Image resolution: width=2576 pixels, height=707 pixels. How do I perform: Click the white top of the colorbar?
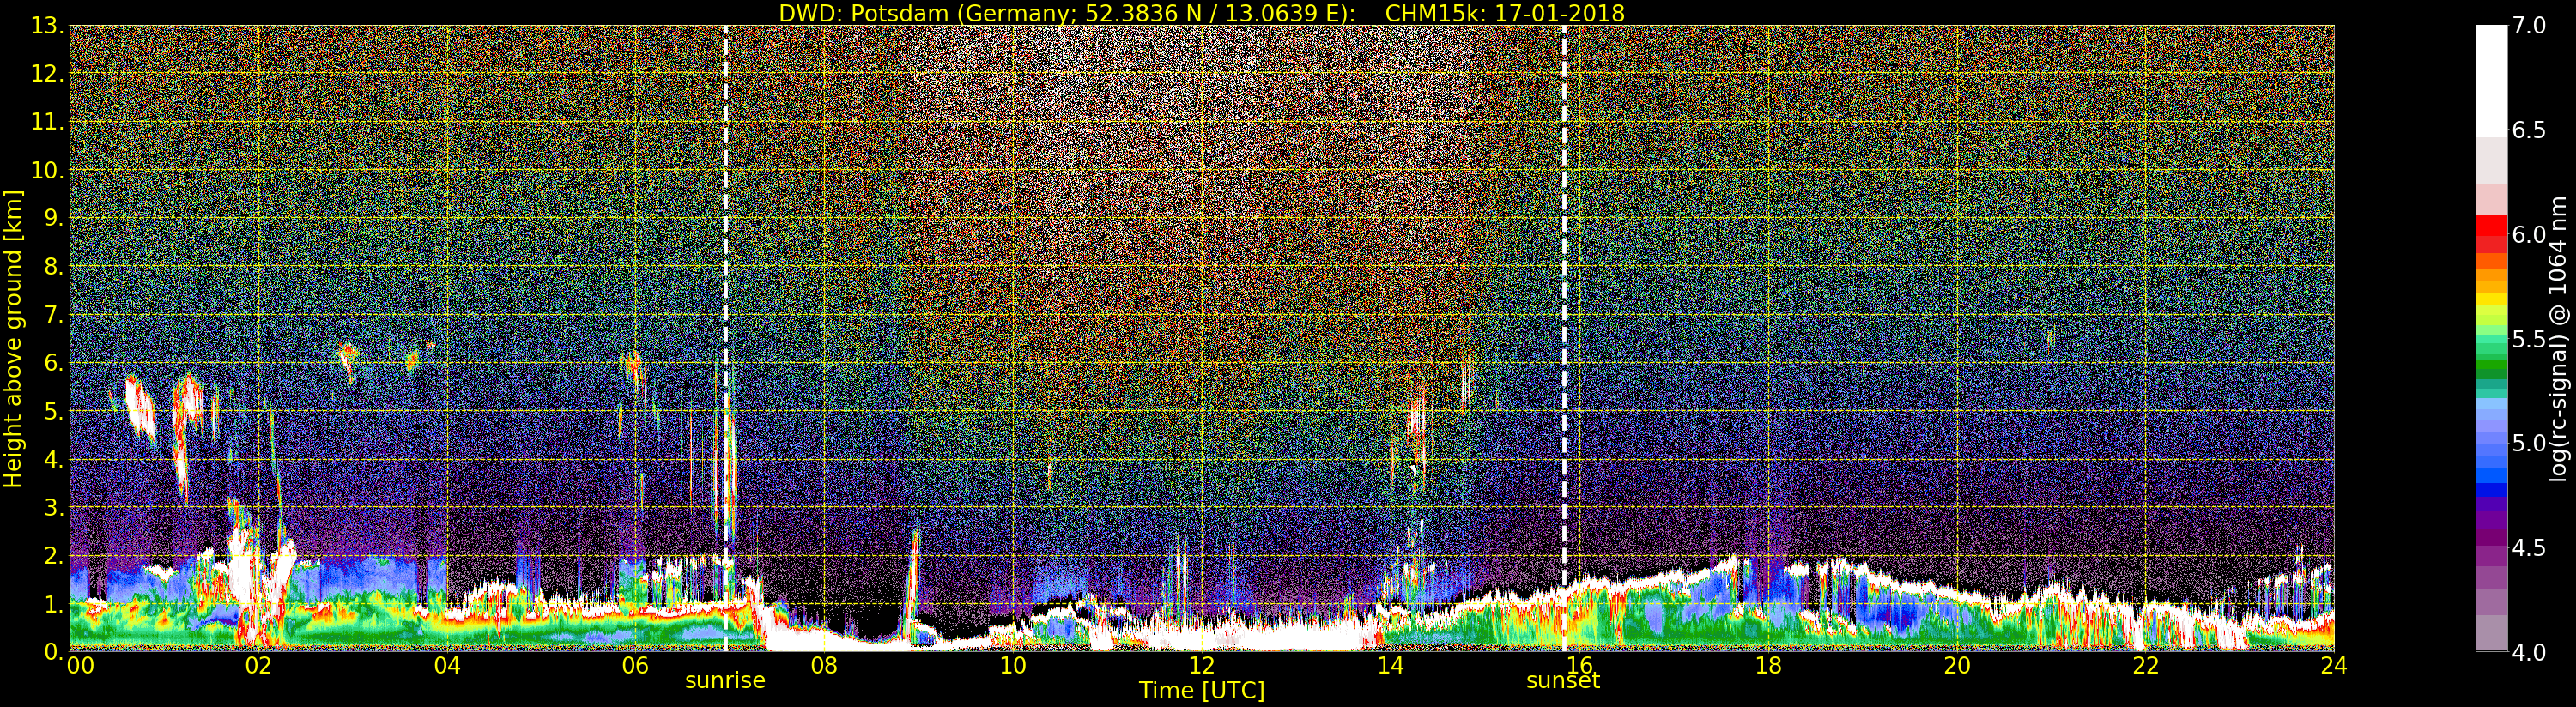[2491, 80]
